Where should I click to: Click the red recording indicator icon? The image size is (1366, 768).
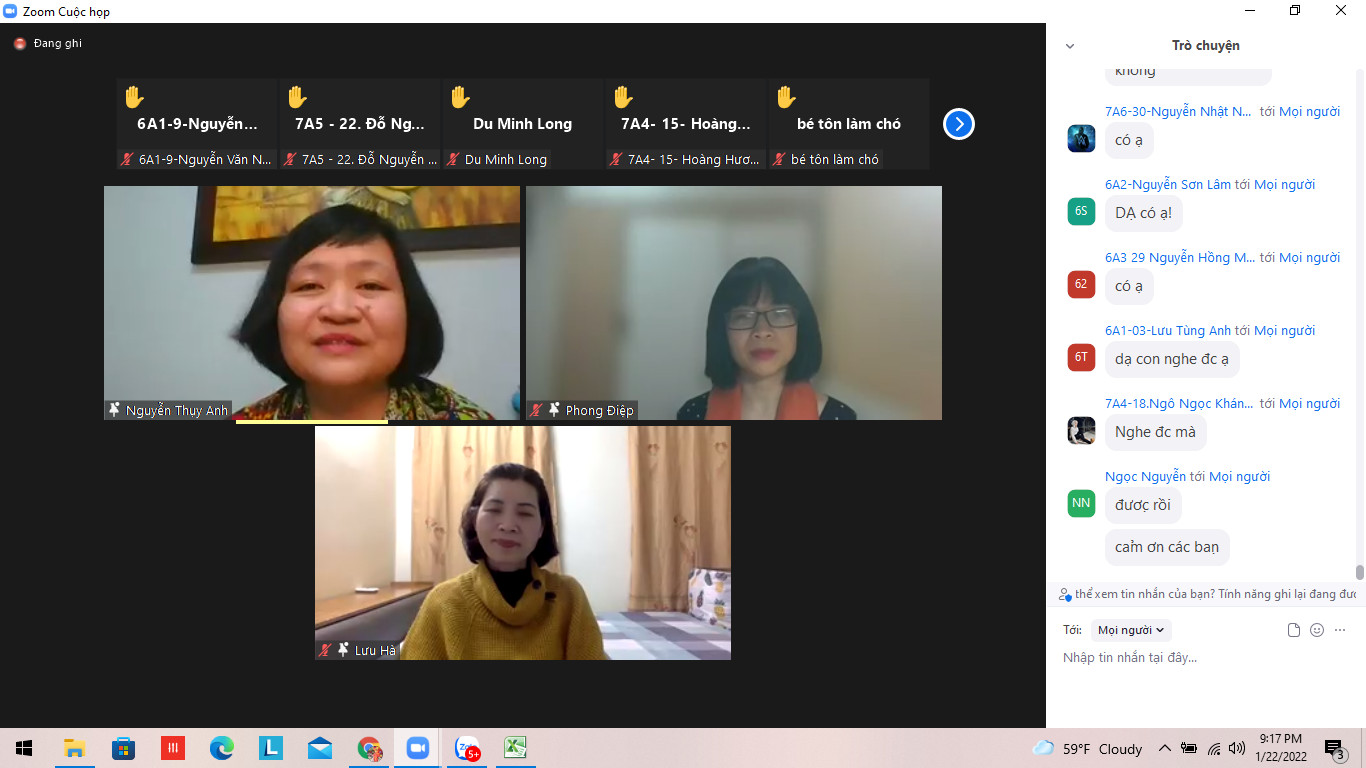coord(20,44)
